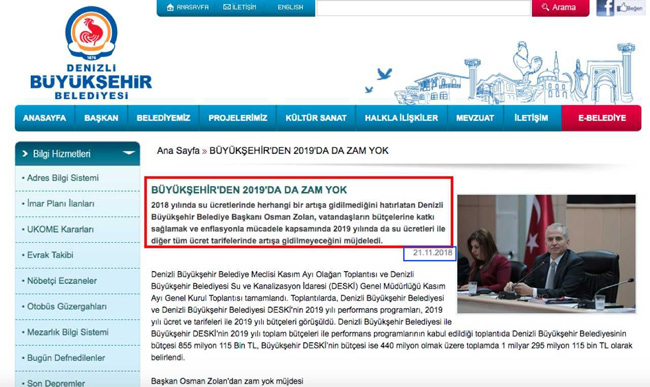Open the BAŞKAN menu item
The width and height of the screenshot is (650, 387).
101,118
